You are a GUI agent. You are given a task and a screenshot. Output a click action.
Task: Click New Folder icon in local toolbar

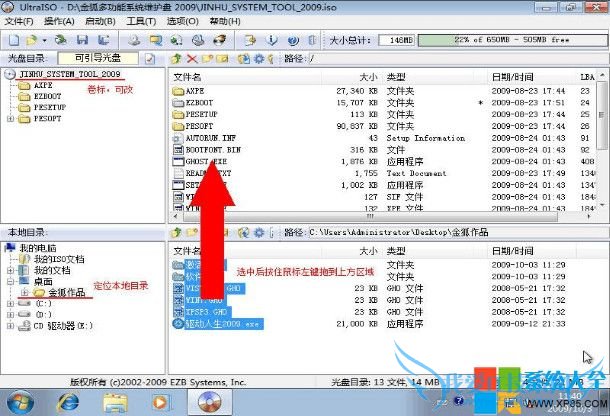[192, 233]
